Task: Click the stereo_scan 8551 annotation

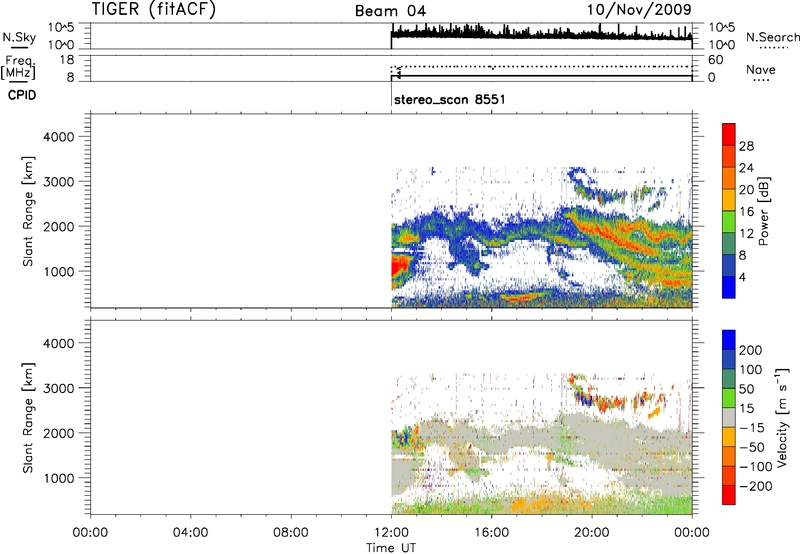Action: (x=449, y=99)
